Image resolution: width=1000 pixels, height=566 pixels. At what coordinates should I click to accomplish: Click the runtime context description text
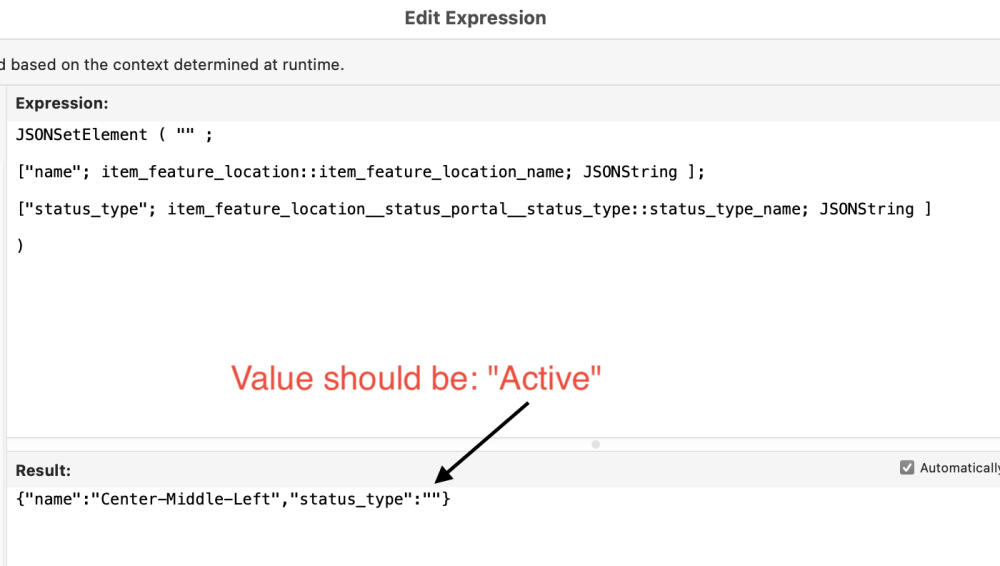[175, 64]
